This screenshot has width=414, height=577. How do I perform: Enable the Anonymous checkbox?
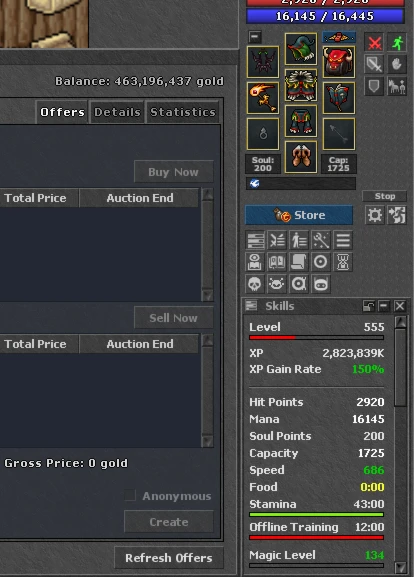[130, 495]
